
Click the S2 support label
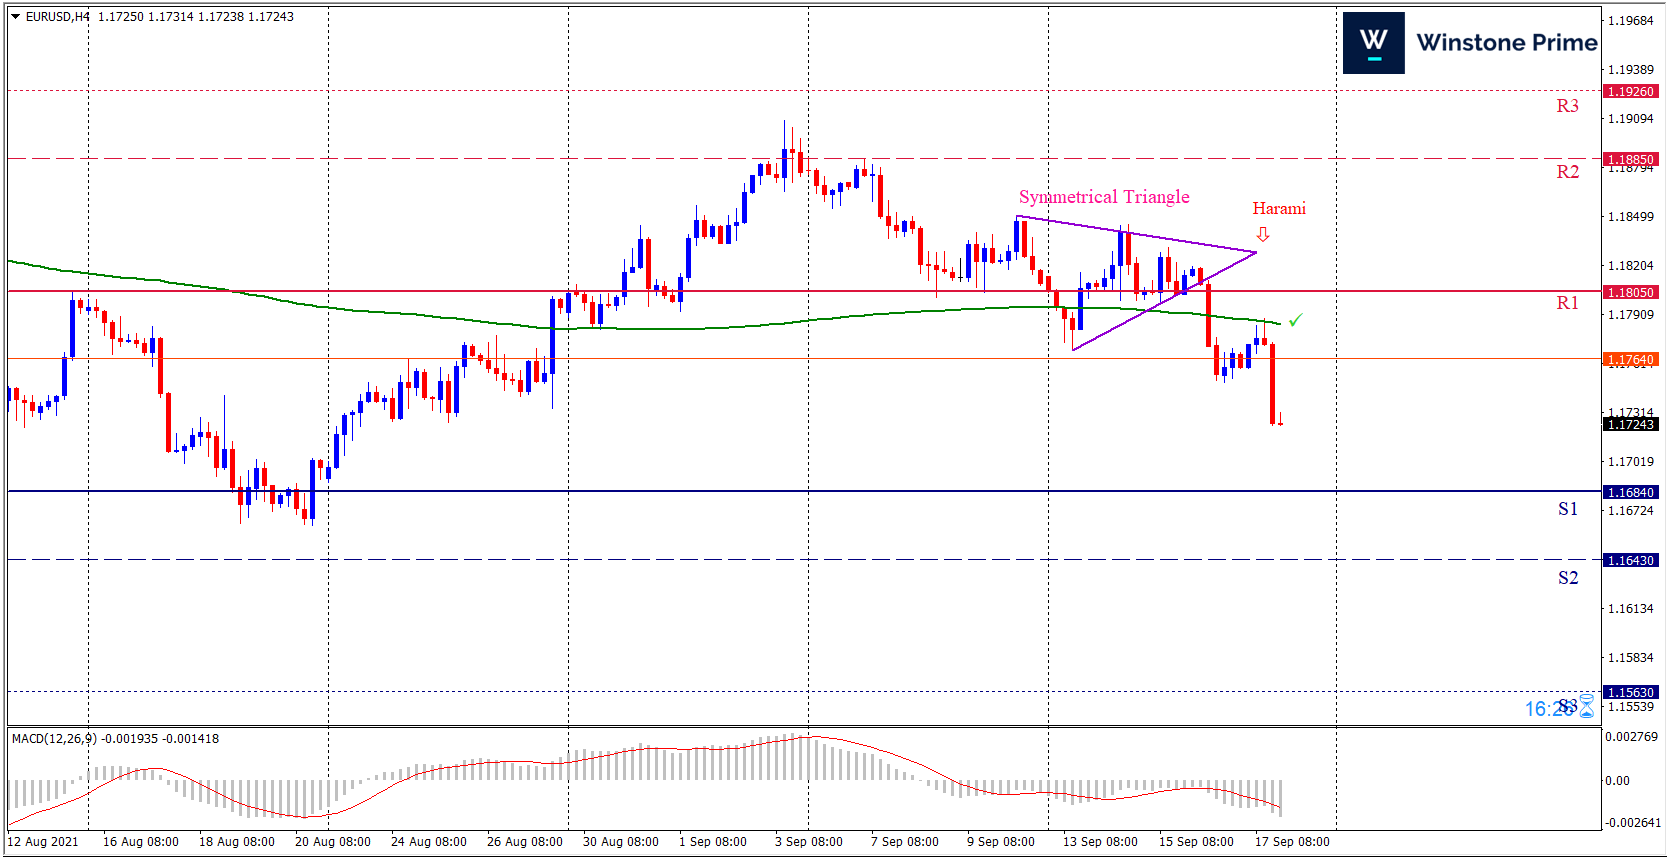click(1567, 578)
